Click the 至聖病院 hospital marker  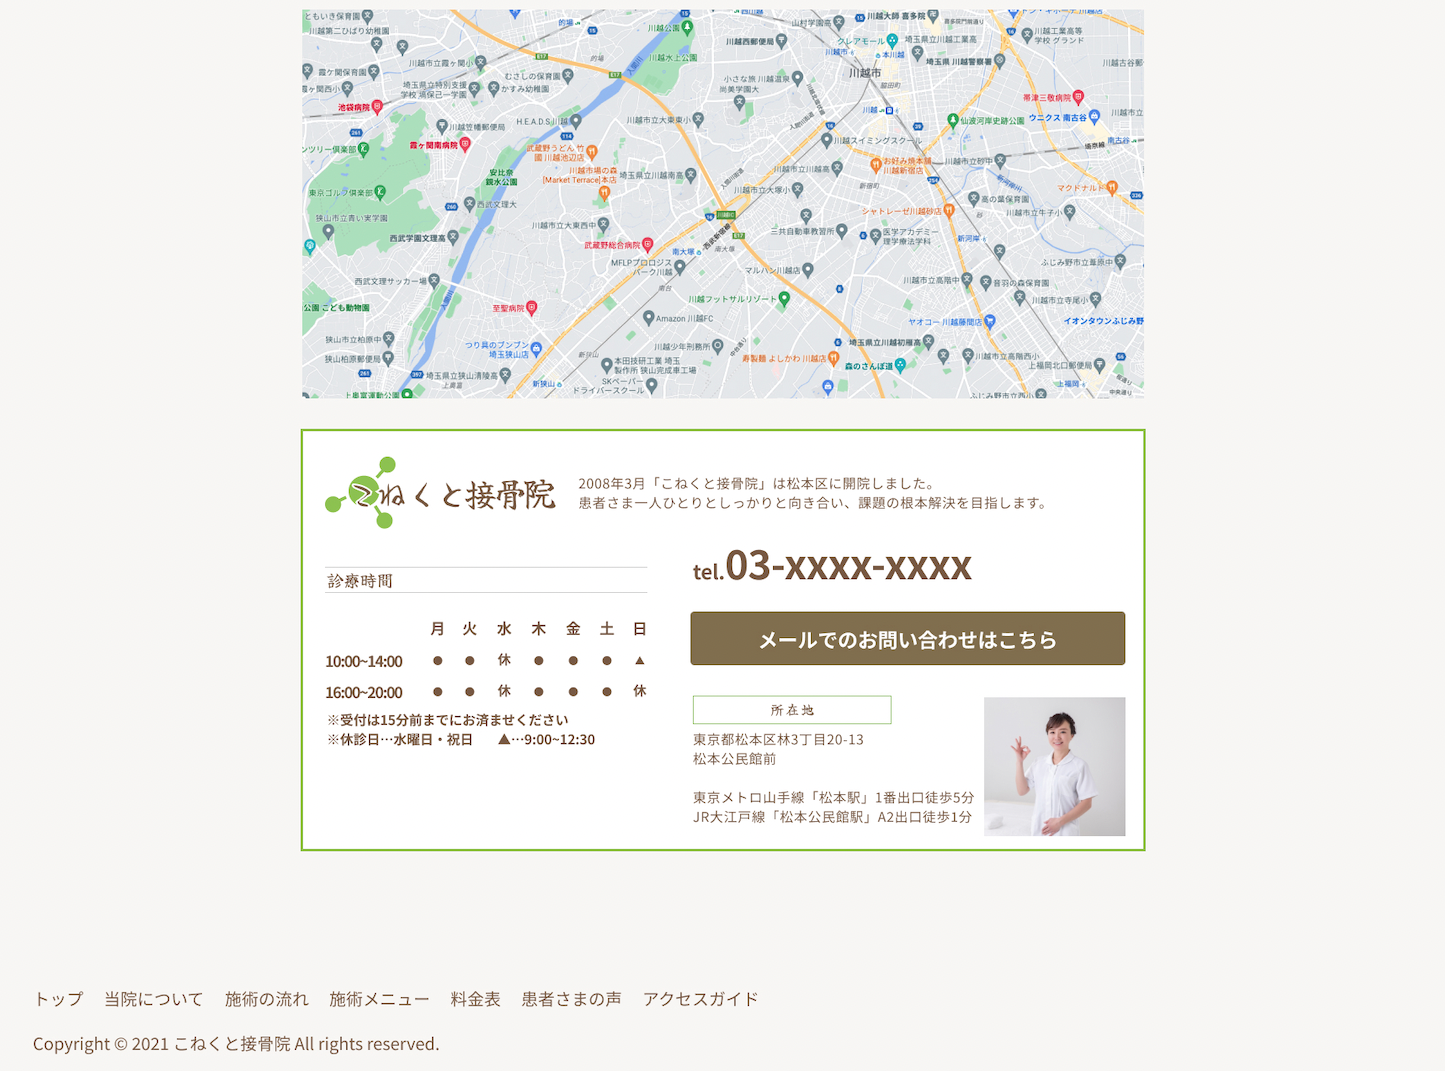coord(531,308)
